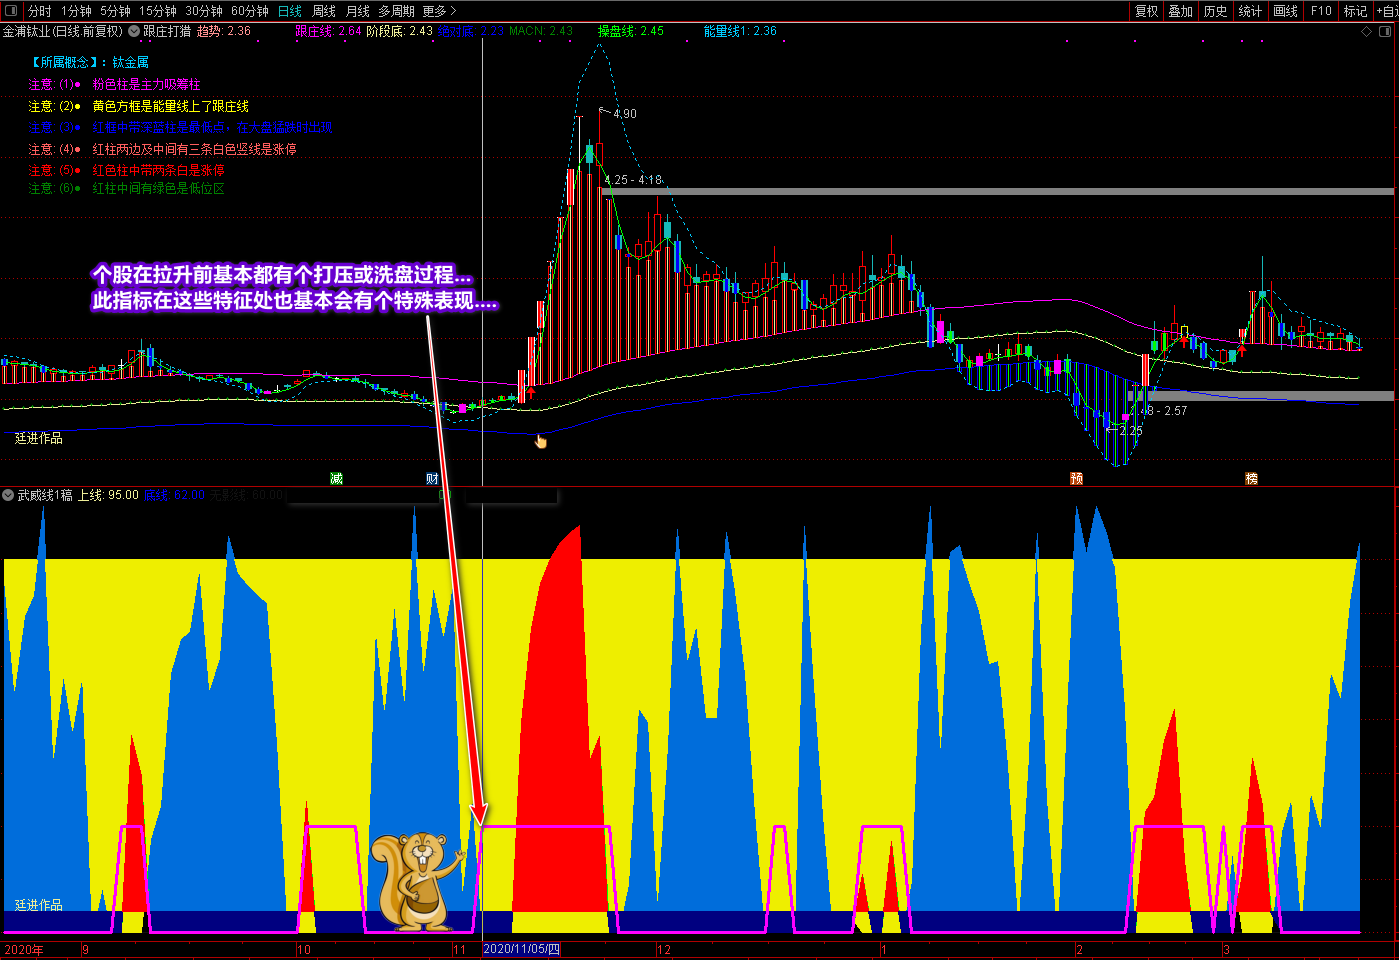Toggle the left sidebar panel icon
Screen dimensions: 1399x960
pos(12,11)
